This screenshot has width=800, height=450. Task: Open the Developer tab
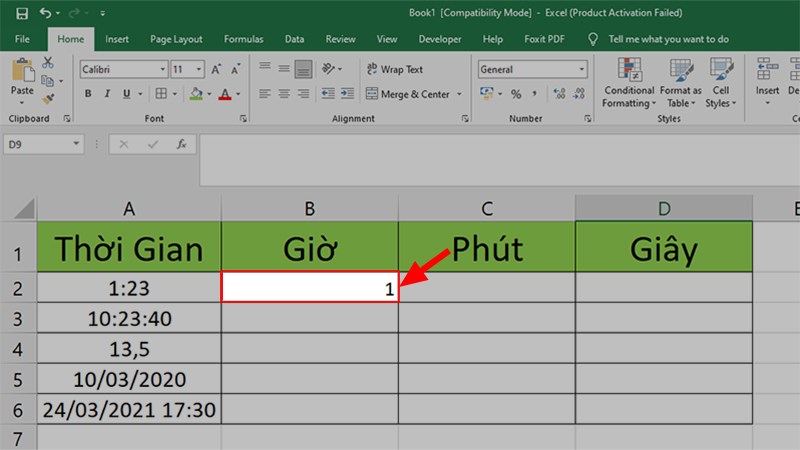tap(440, 39)
